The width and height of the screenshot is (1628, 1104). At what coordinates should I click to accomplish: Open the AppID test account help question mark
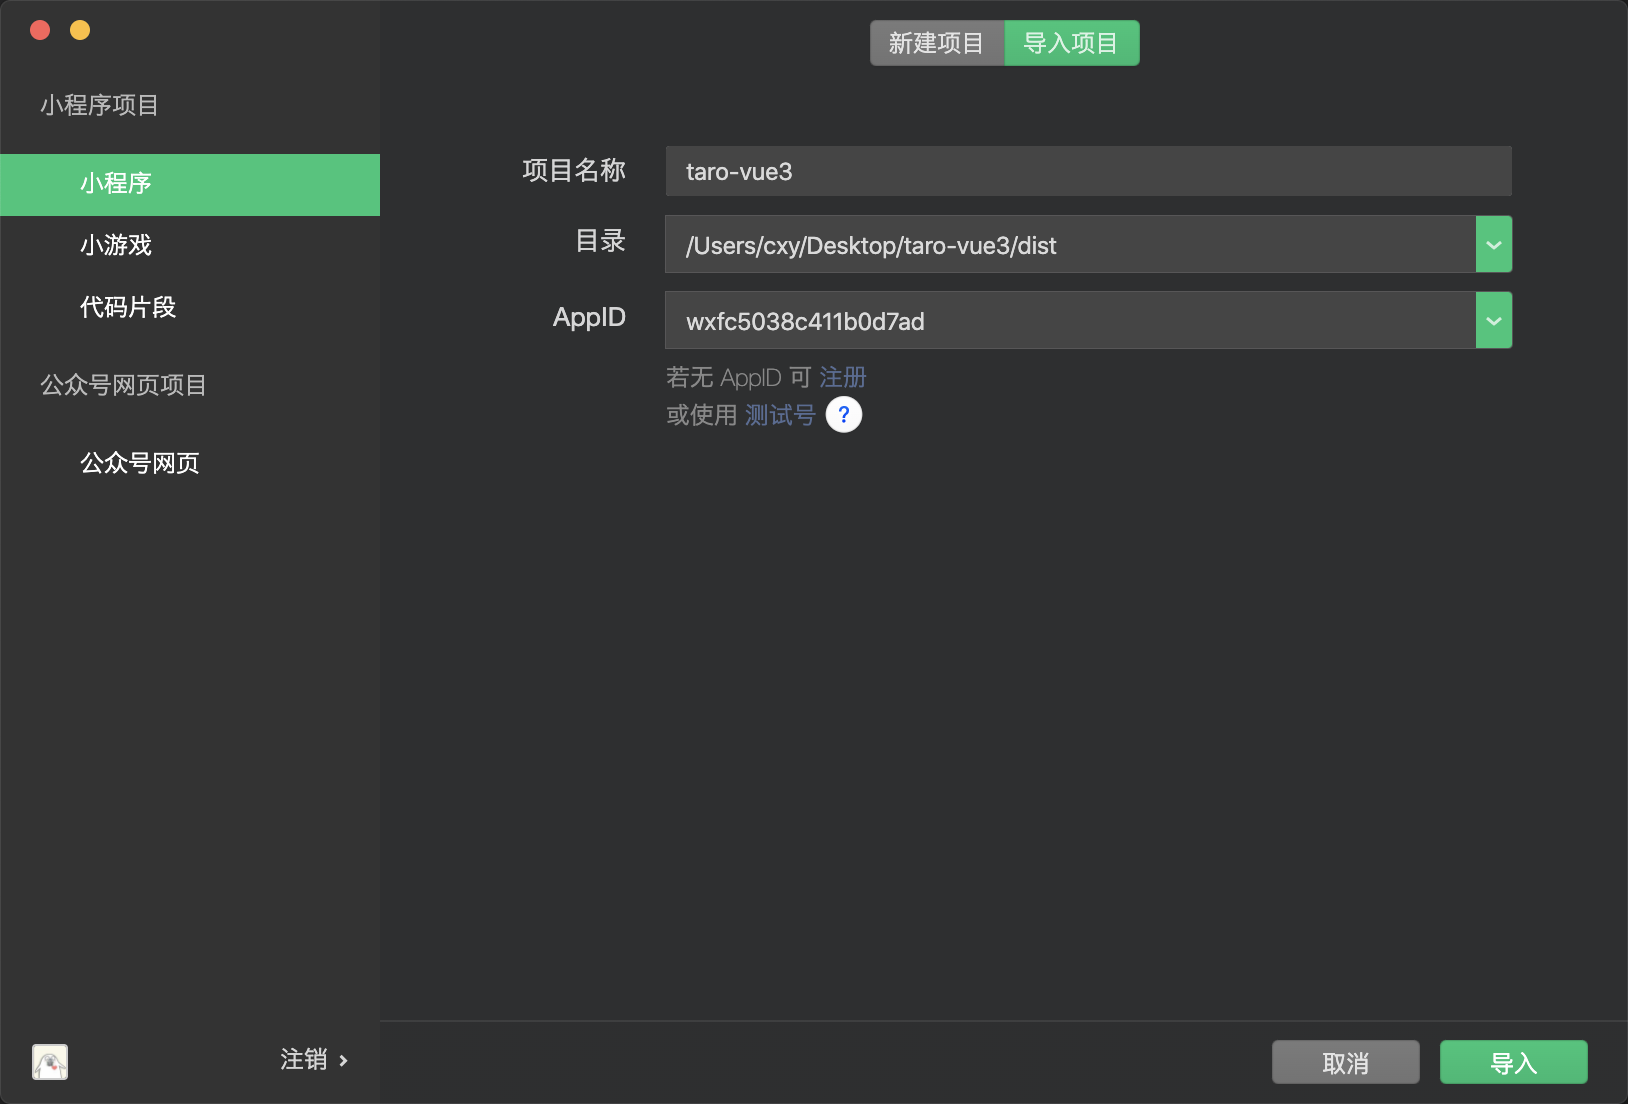[x=844, y=414]
